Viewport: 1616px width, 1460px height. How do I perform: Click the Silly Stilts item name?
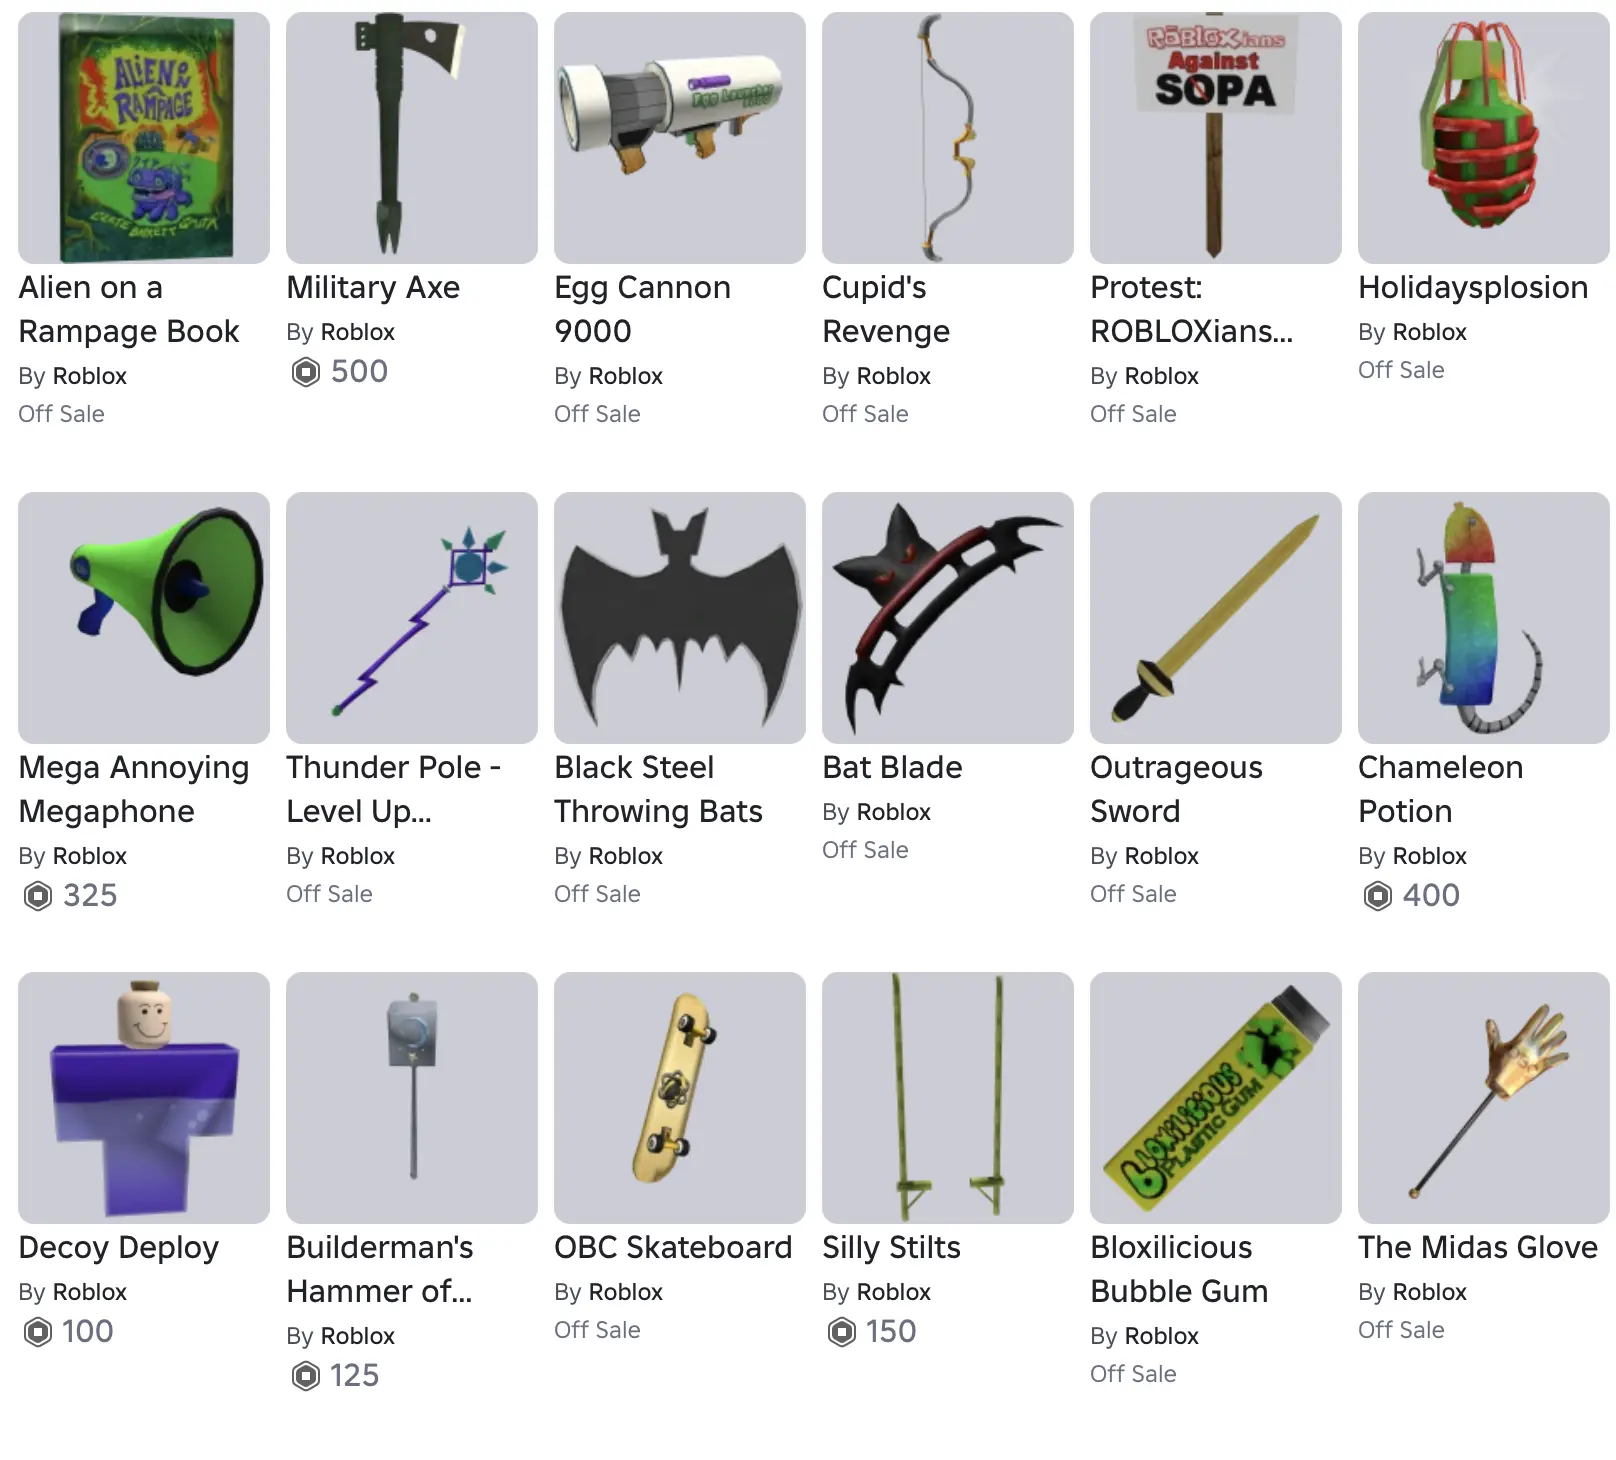[891, 1247]
